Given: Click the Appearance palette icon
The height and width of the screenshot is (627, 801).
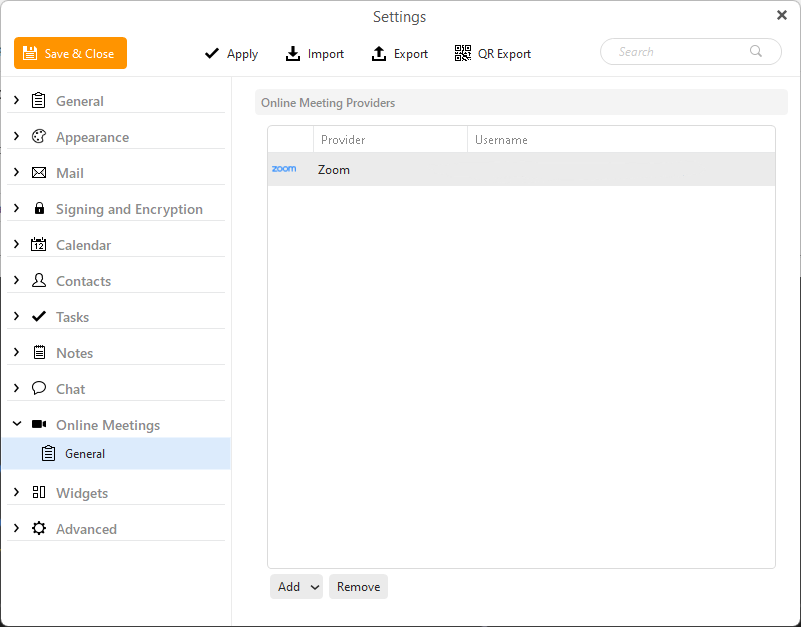Looking at the screenshot, I should [x=39, y=136].
